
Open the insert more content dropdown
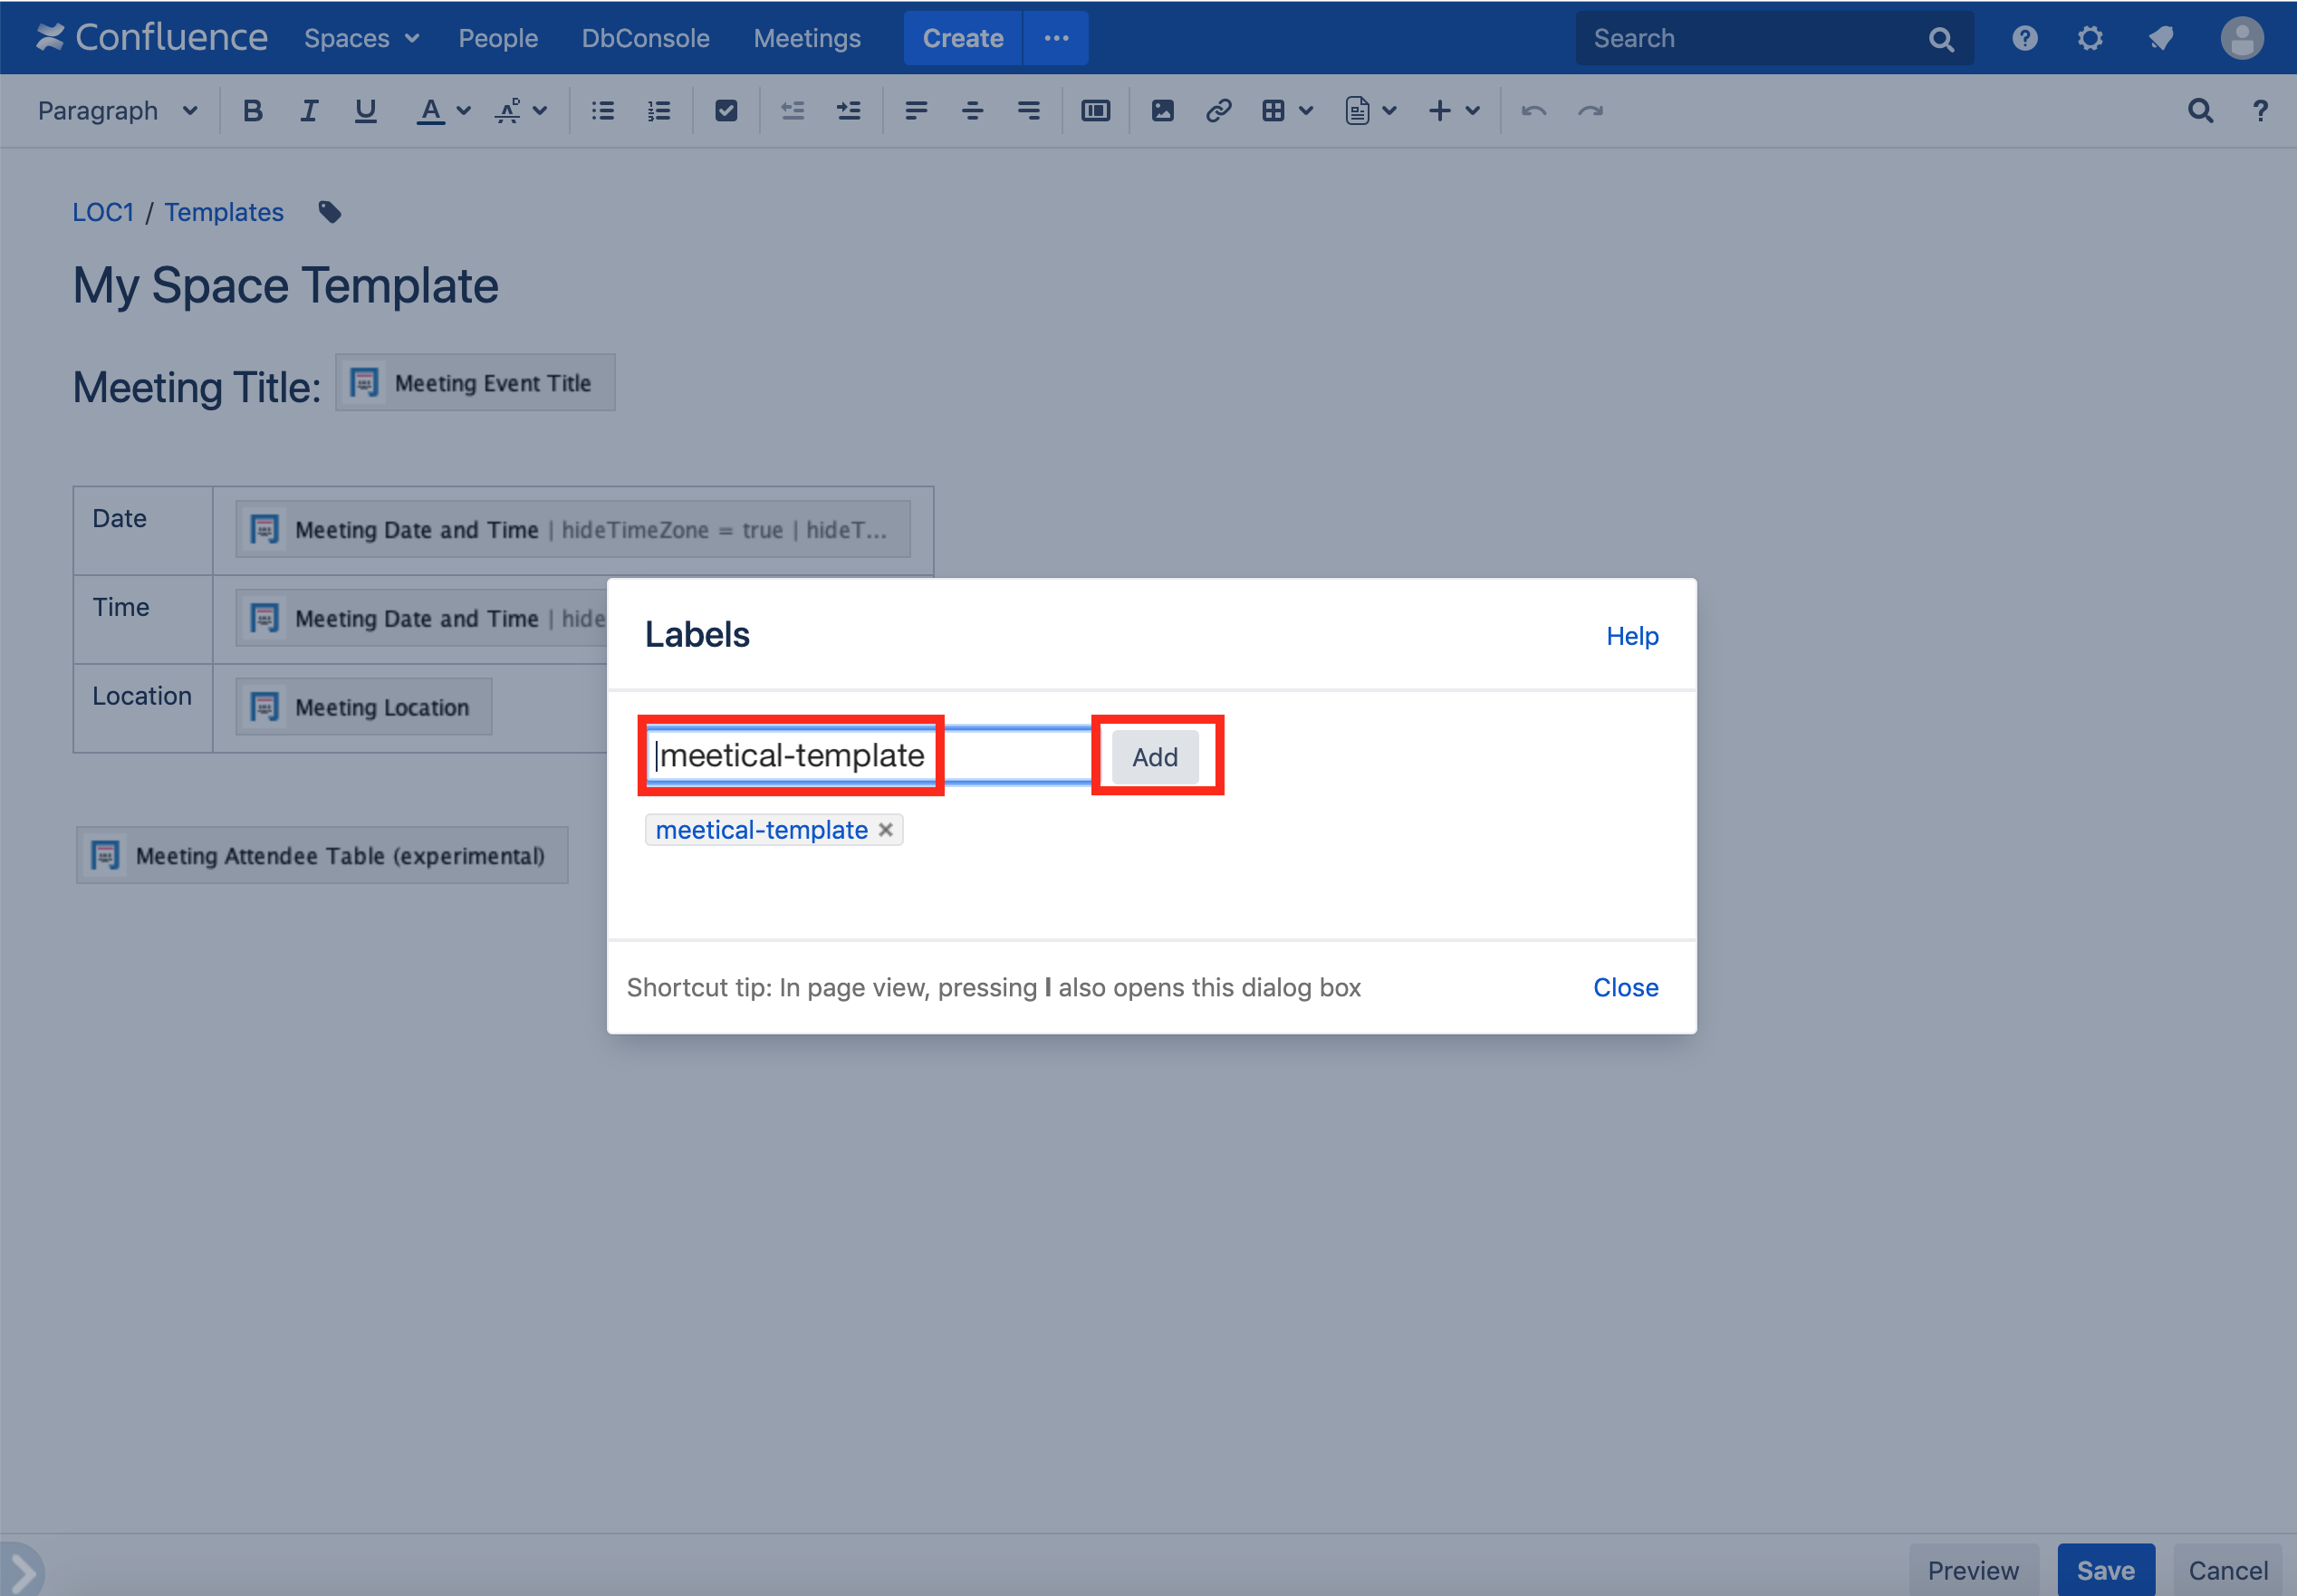click(x=1454, y=111)
